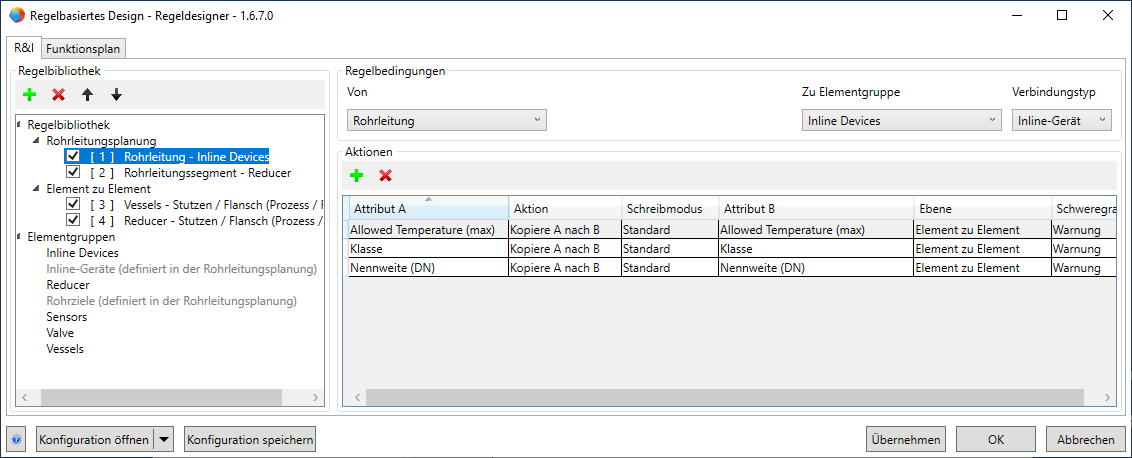Save with Konfiguration speichern button
1132x458 pixels.
(x=250, y=440)
